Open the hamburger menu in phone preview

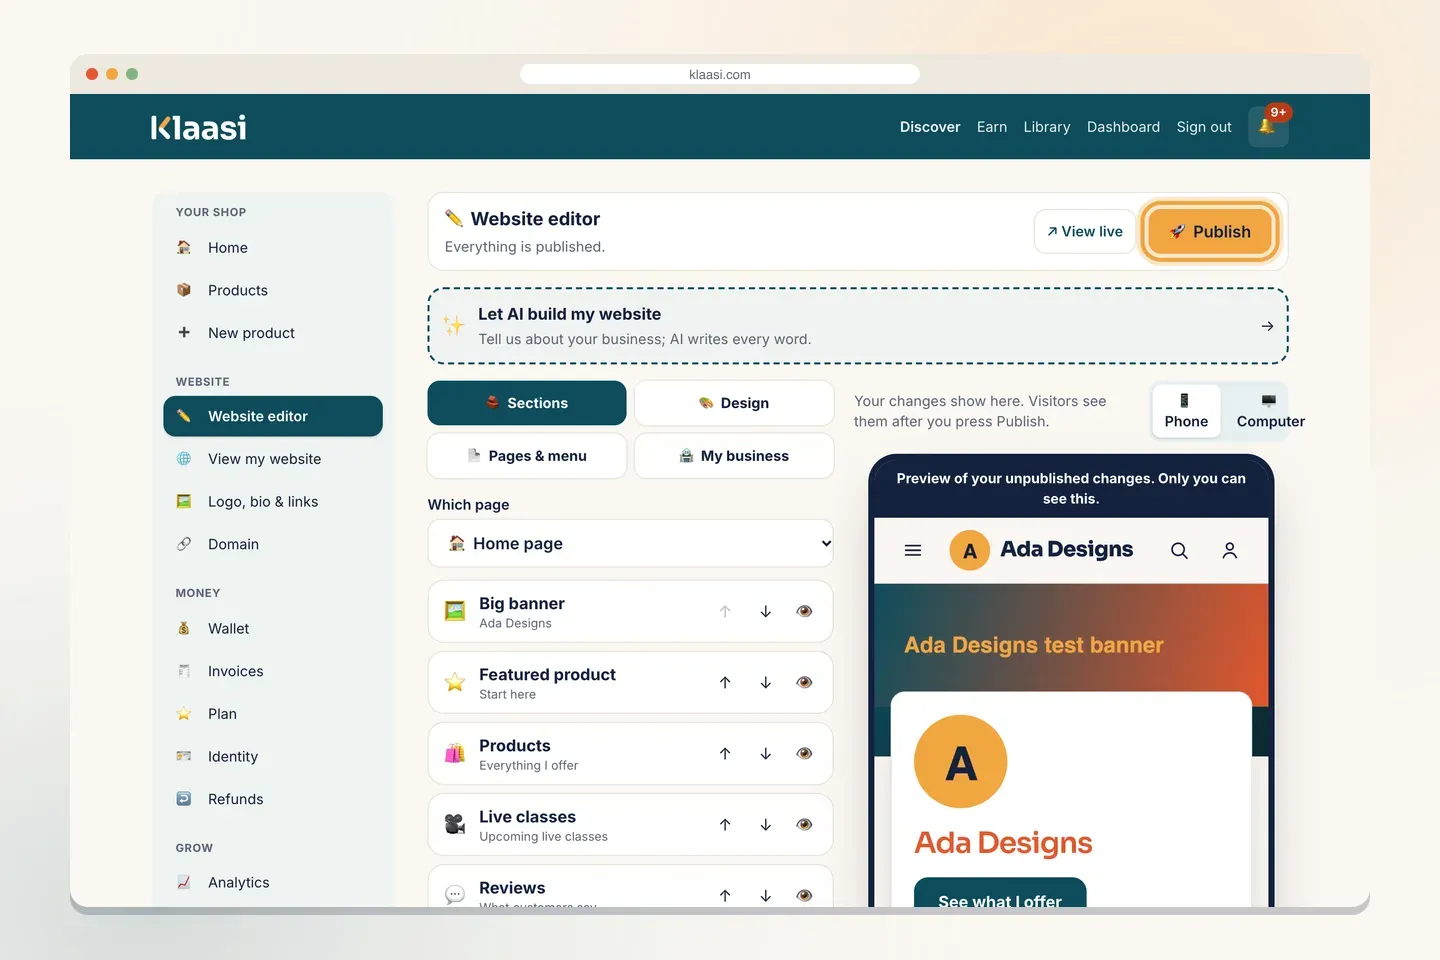tap(913, 550)
